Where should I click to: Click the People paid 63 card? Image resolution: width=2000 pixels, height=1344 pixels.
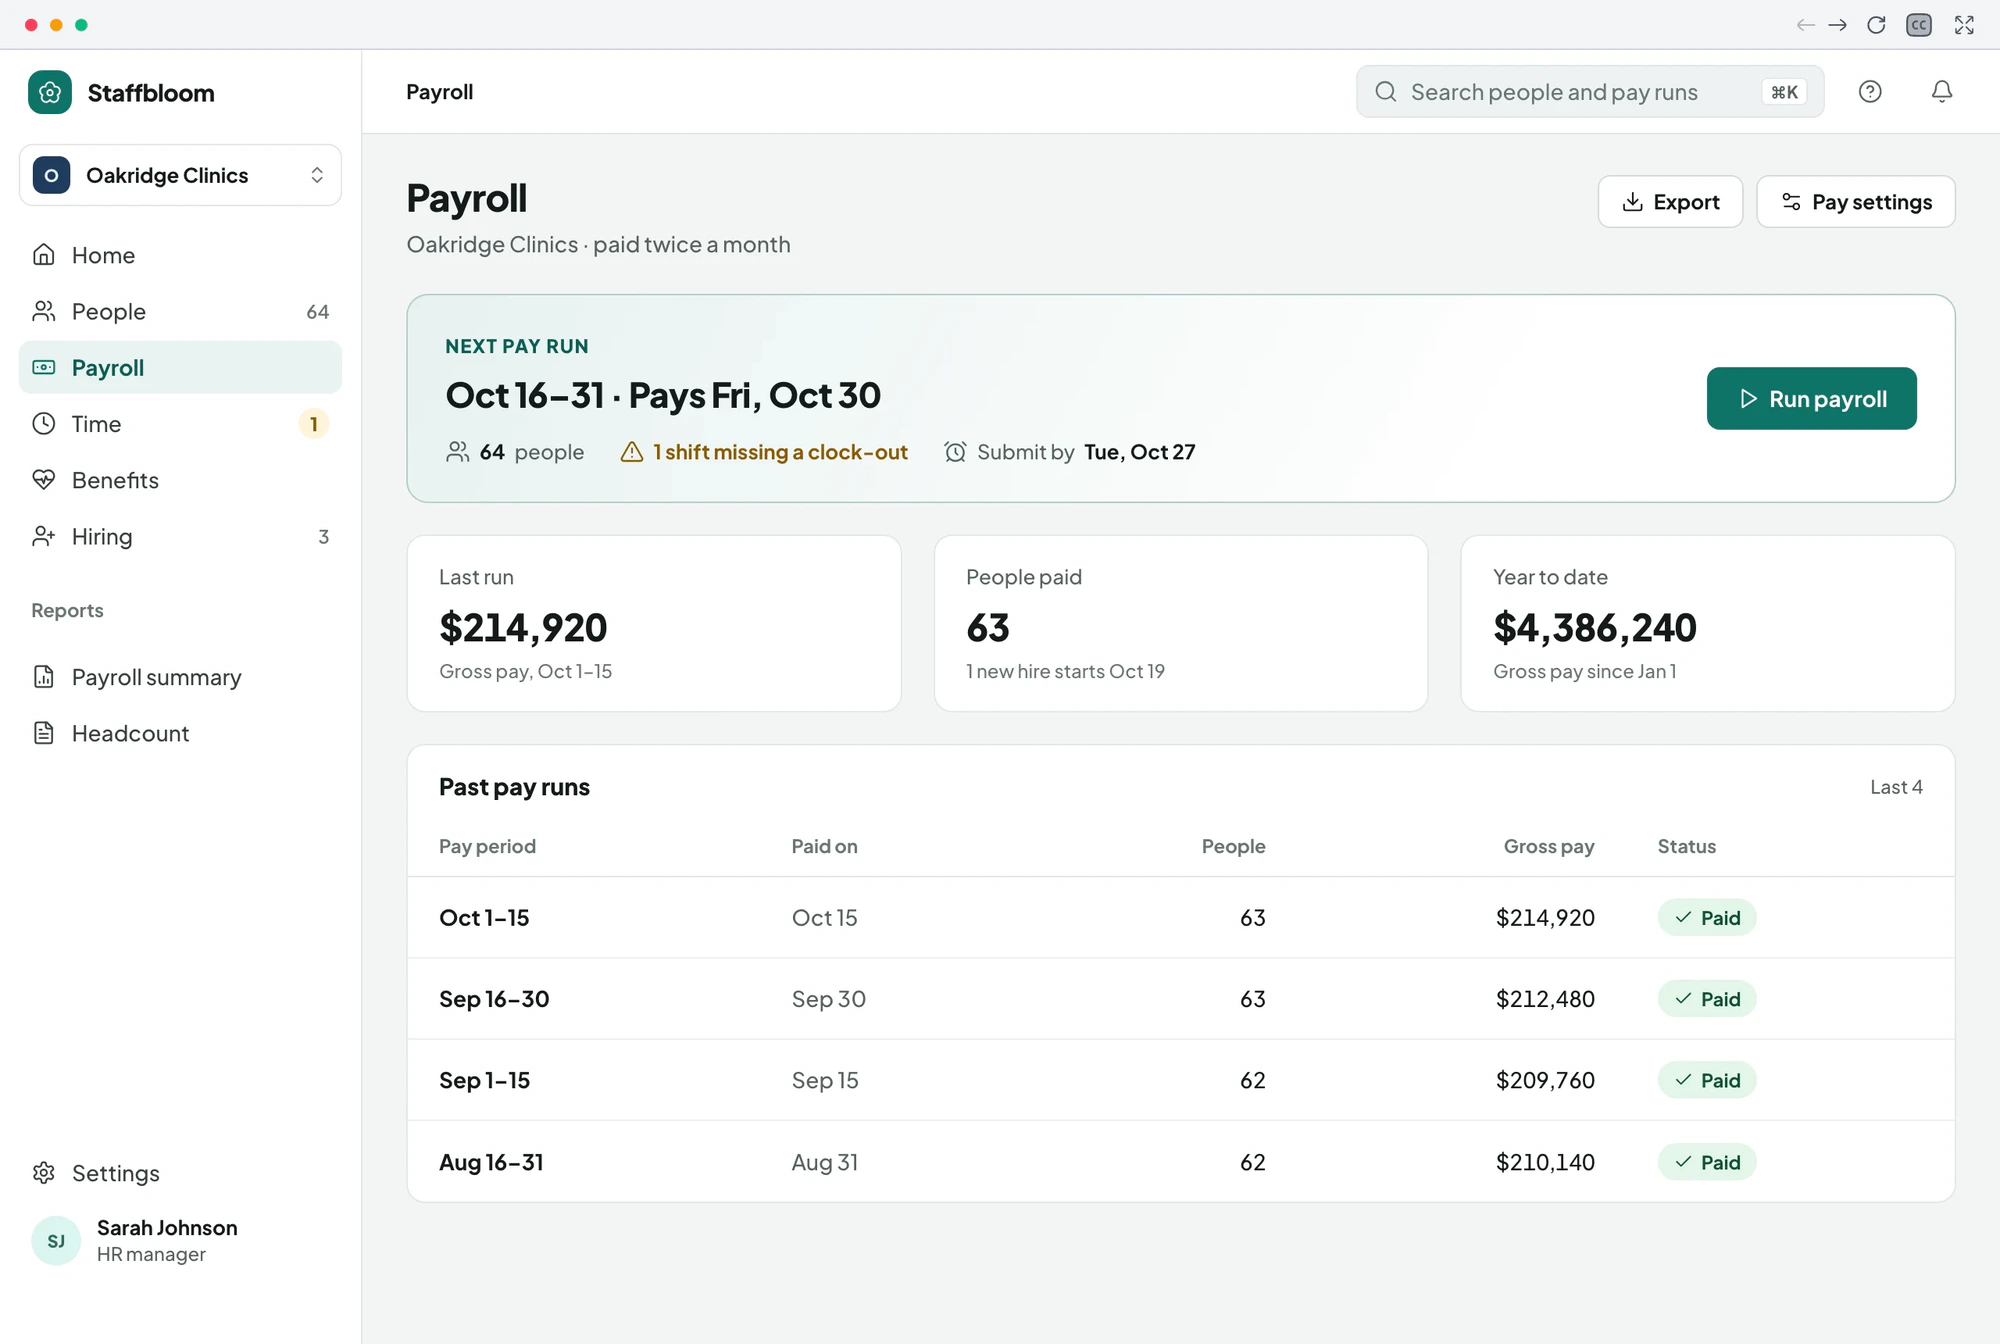tap(1181, 623)
